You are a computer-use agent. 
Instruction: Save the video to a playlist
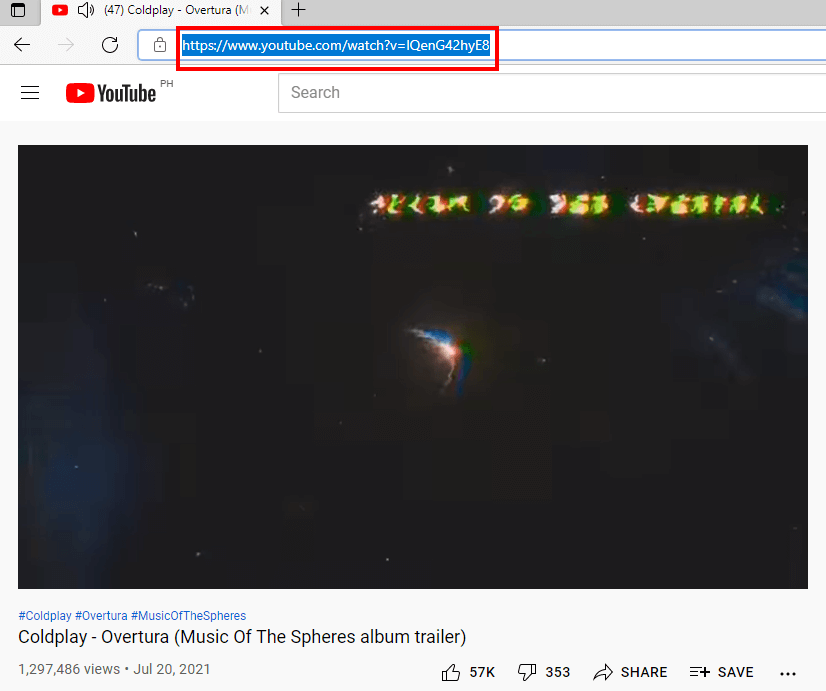coord(722,672)
